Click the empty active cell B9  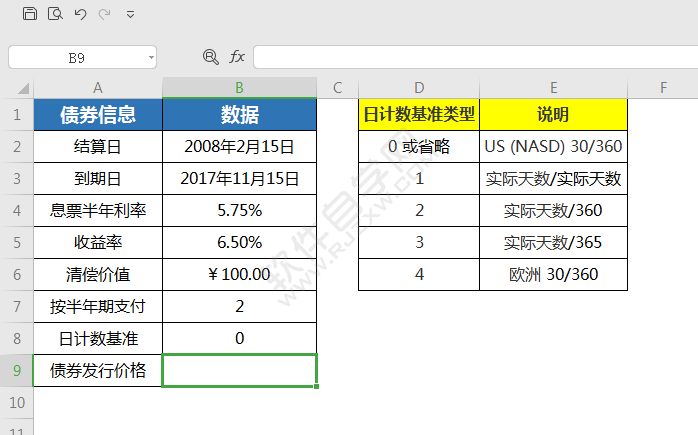239,370
